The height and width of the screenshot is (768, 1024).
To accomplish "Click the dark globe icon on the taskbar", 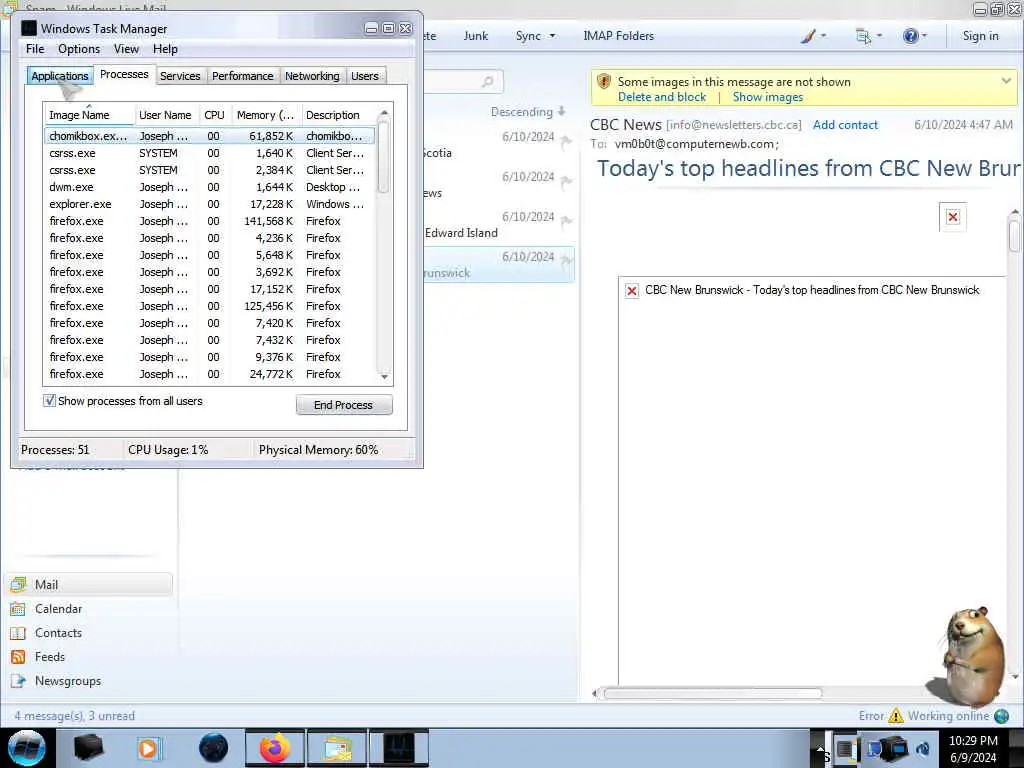I will [x=213, y=748].
